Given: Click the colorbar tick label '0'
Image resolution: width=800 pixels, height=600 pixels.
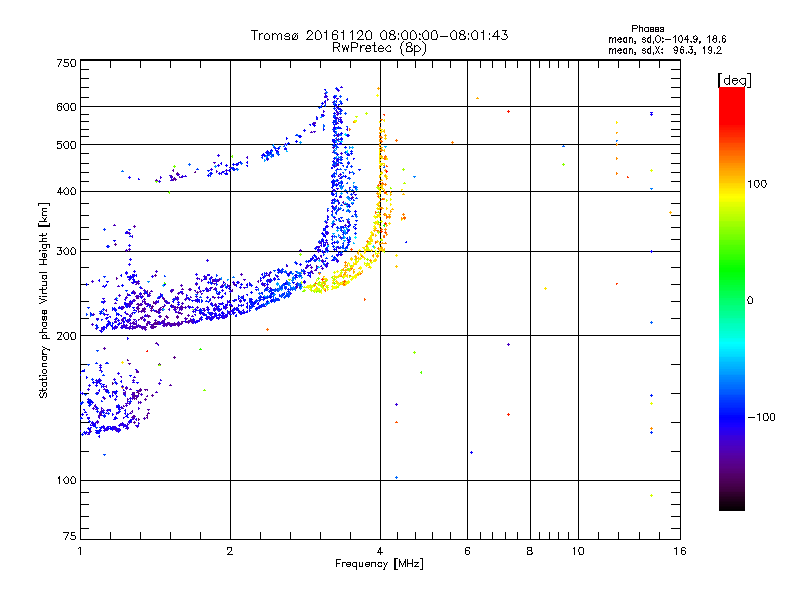Looking at the screenshot, I should pos(750,301).
